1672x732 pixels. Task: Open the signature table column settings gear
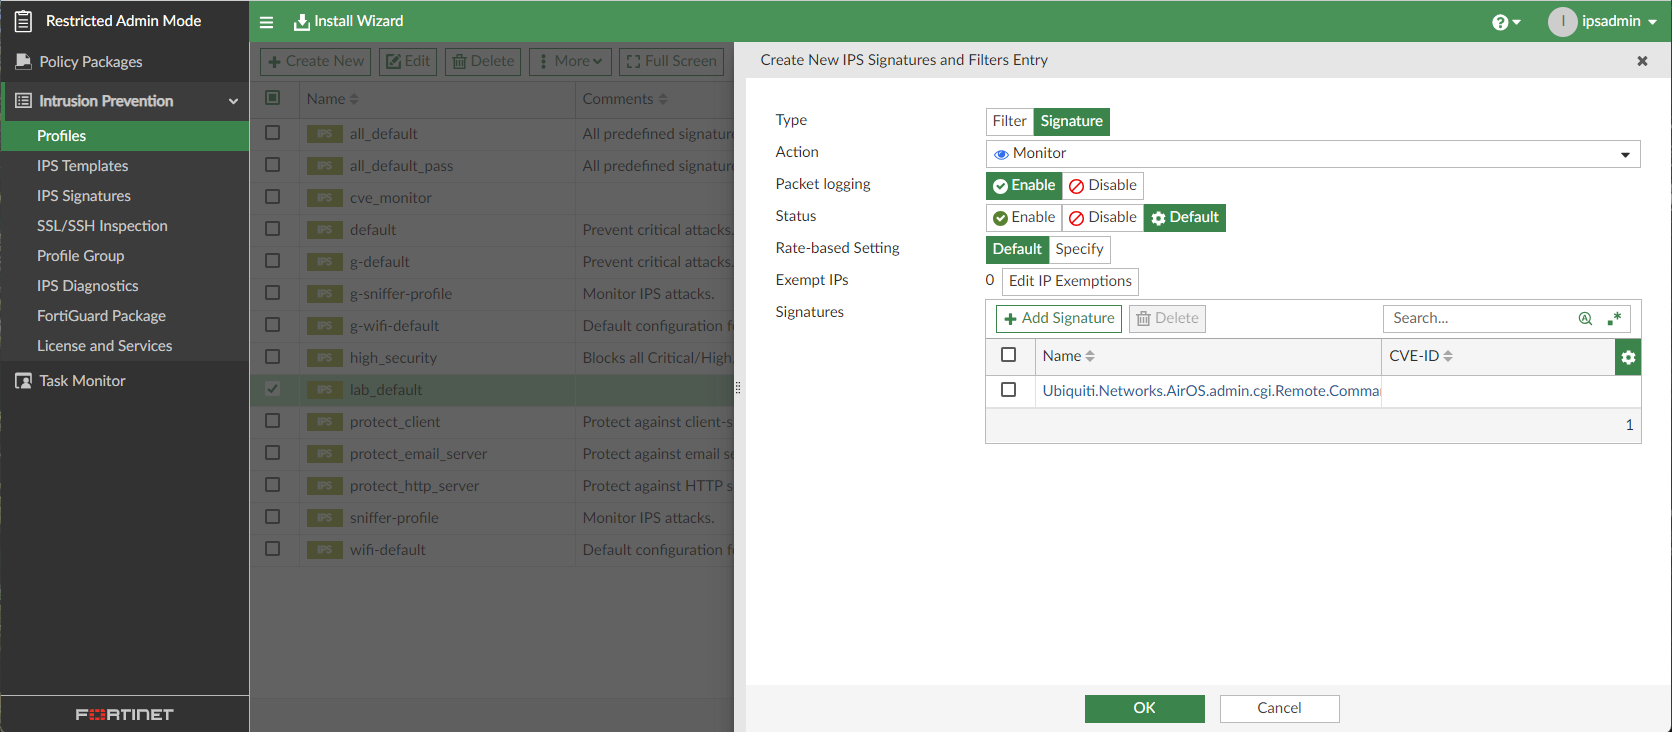tap(1628, 357)
